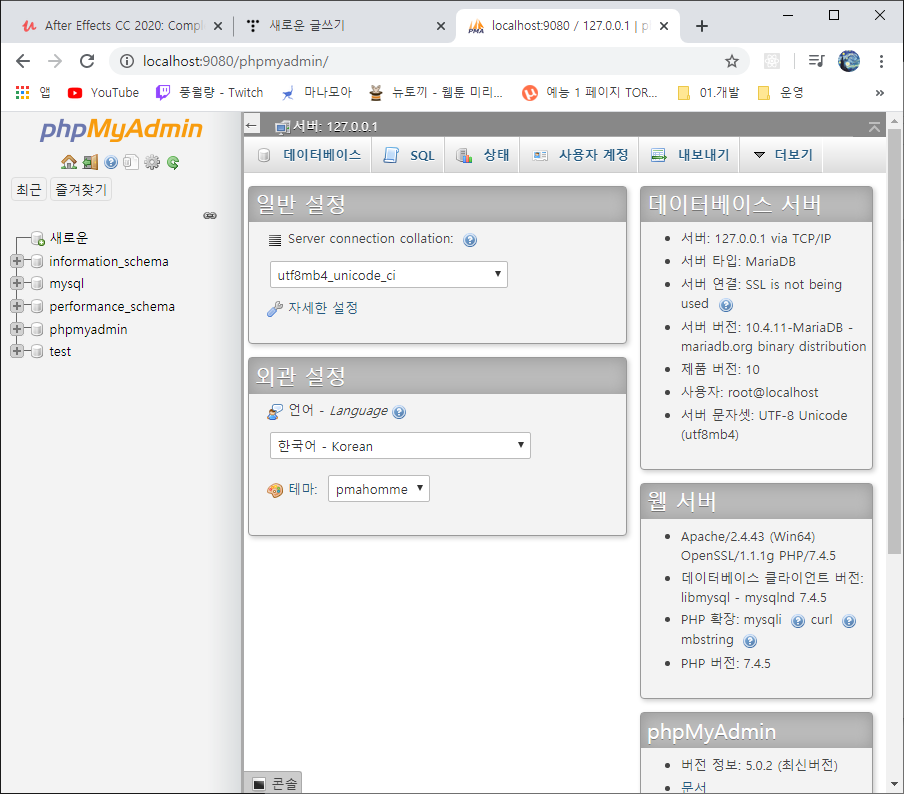
Task: Expand the phpmyadmin database node
Action: coord(17,329)
